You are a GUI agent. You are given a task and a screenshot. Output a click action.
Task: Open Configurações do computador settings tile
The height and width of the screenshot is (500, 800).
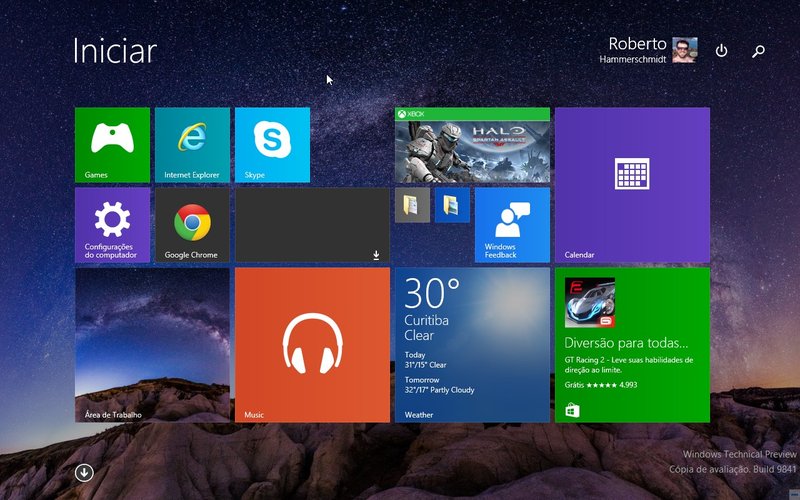click(112, 225)
